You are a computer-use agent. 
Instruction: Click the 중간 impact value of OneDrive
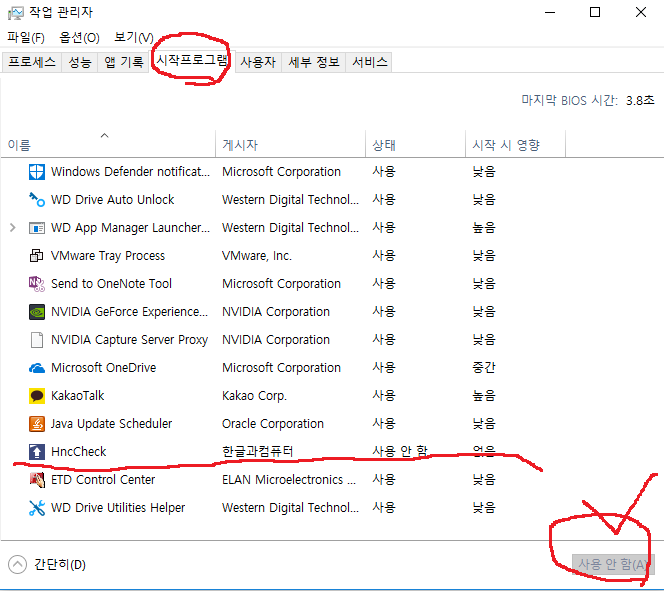pos(484,367)
